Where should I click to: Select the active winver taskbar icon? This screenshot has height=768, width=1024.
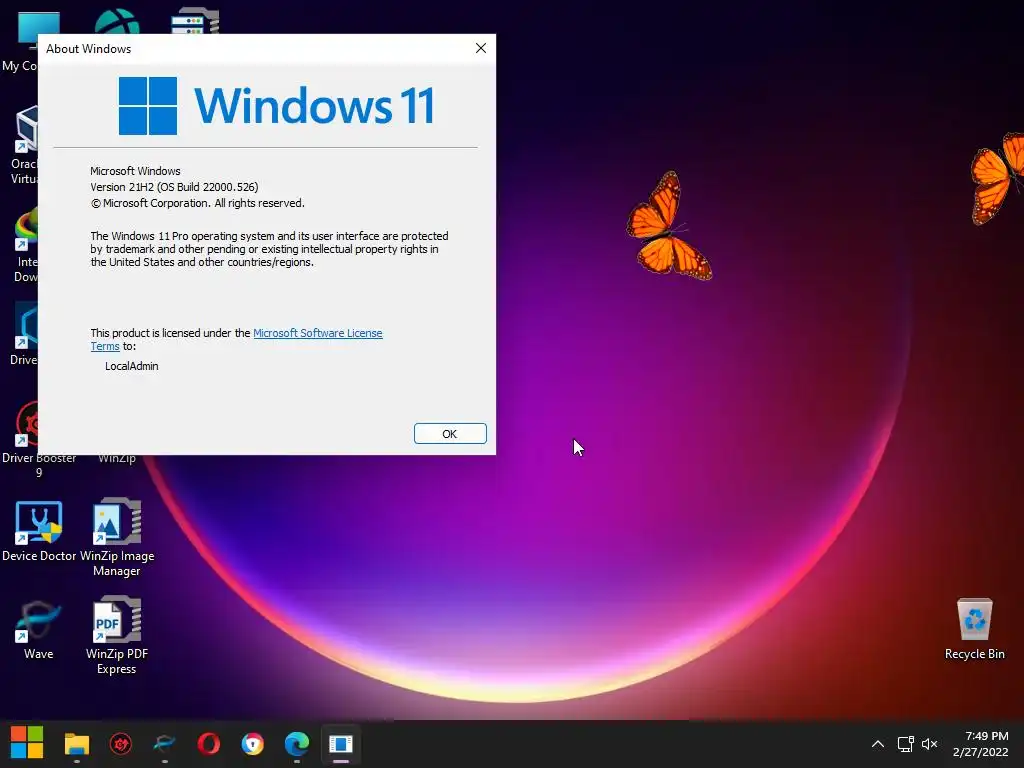pos(340,744)
